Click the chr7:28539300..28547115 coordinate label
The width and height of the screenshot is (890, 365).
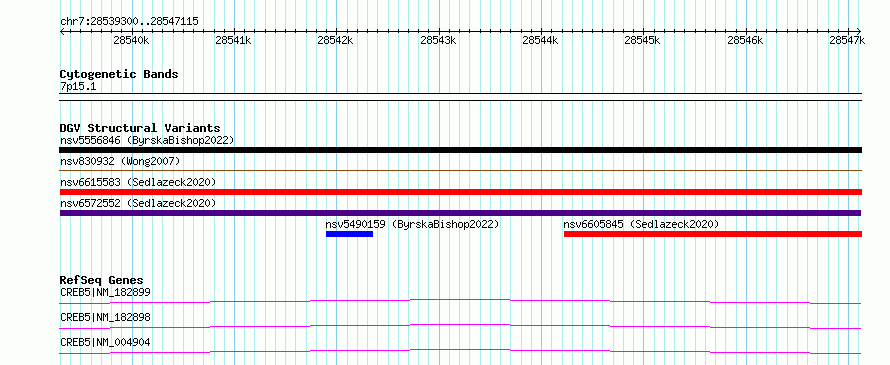tap(129, 21)
